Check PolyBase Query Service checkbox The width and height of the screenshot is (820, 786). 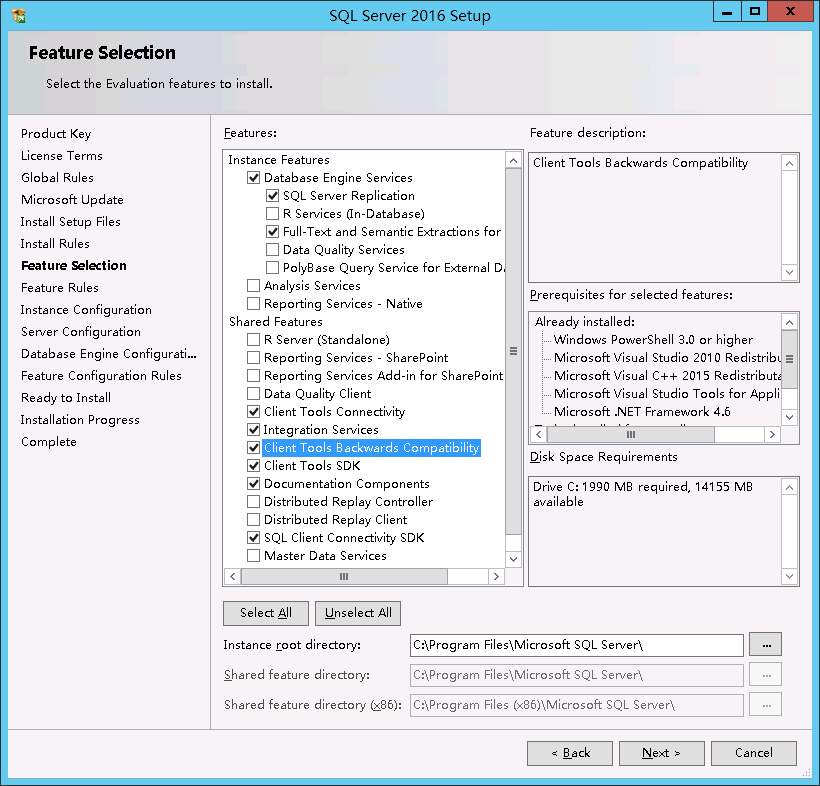click(272, 268)
